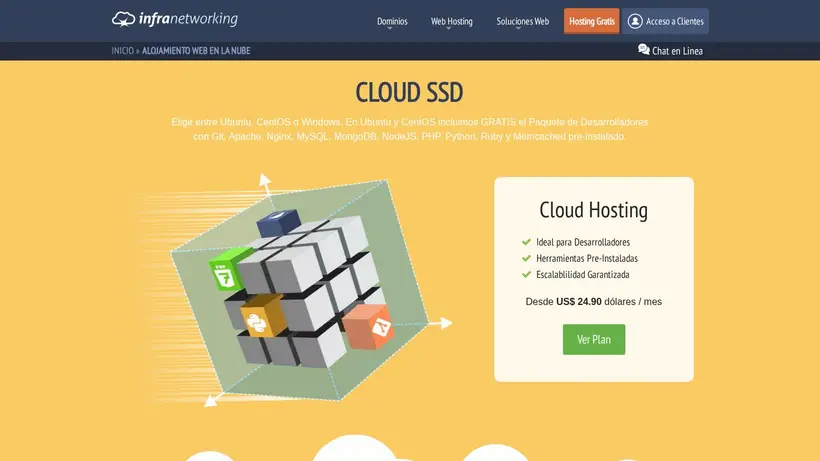Click the 'Desde US$ 24.90 dólares / mes' price
Screen dimensions: 820x461
click(594, 302)
